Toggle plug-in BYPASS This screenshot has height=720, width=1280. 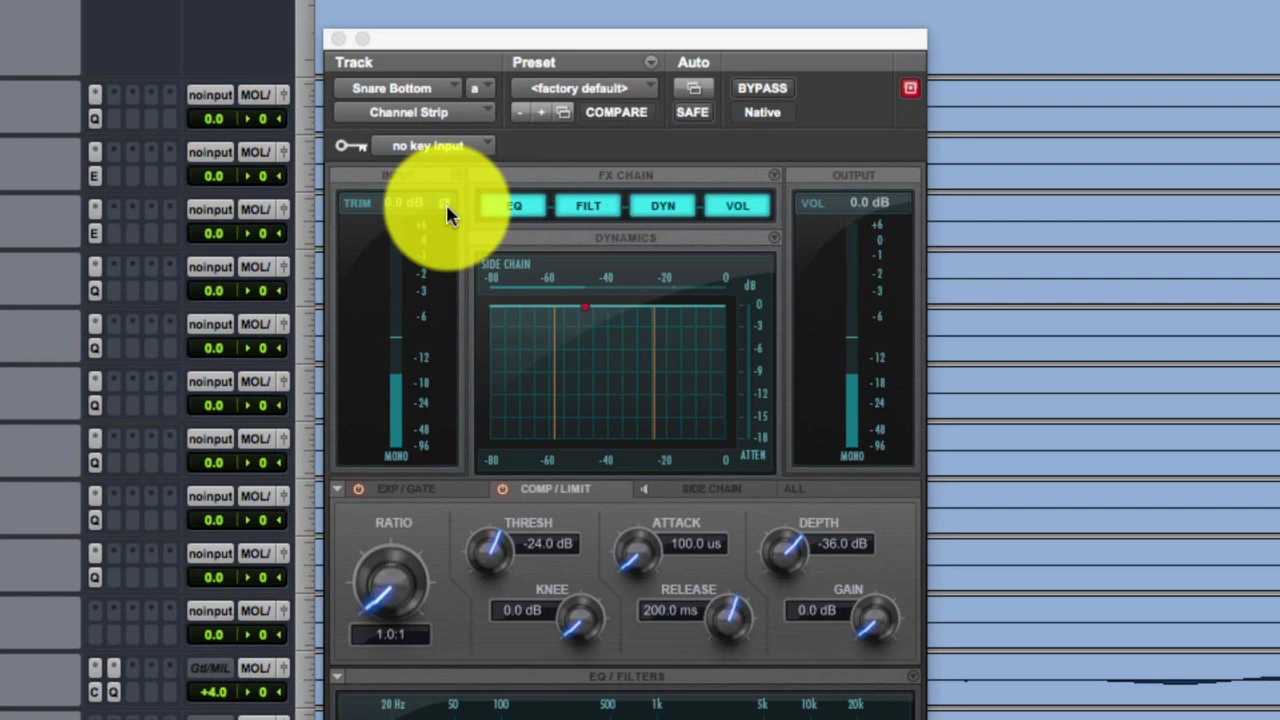pos(762,88)
